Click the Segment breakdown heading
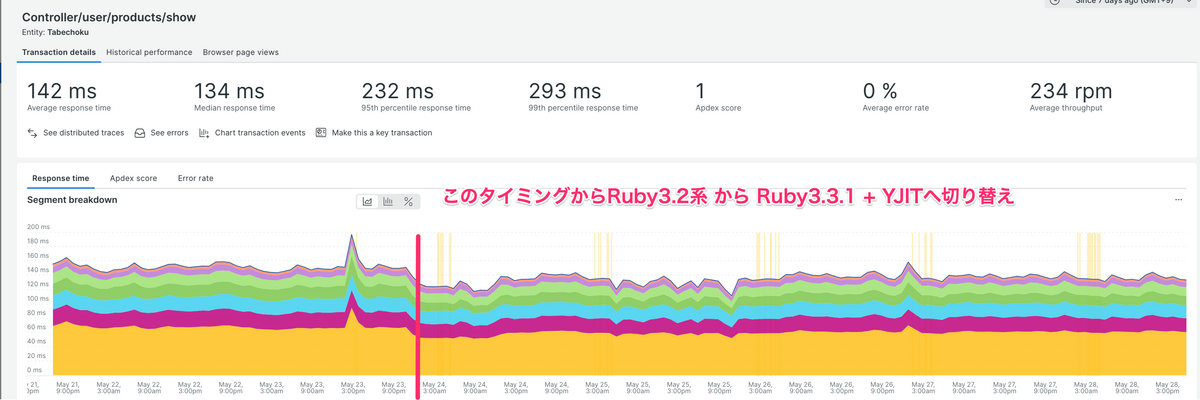Viewport: 1200px width, 400px height. click(x=72, y=200)
